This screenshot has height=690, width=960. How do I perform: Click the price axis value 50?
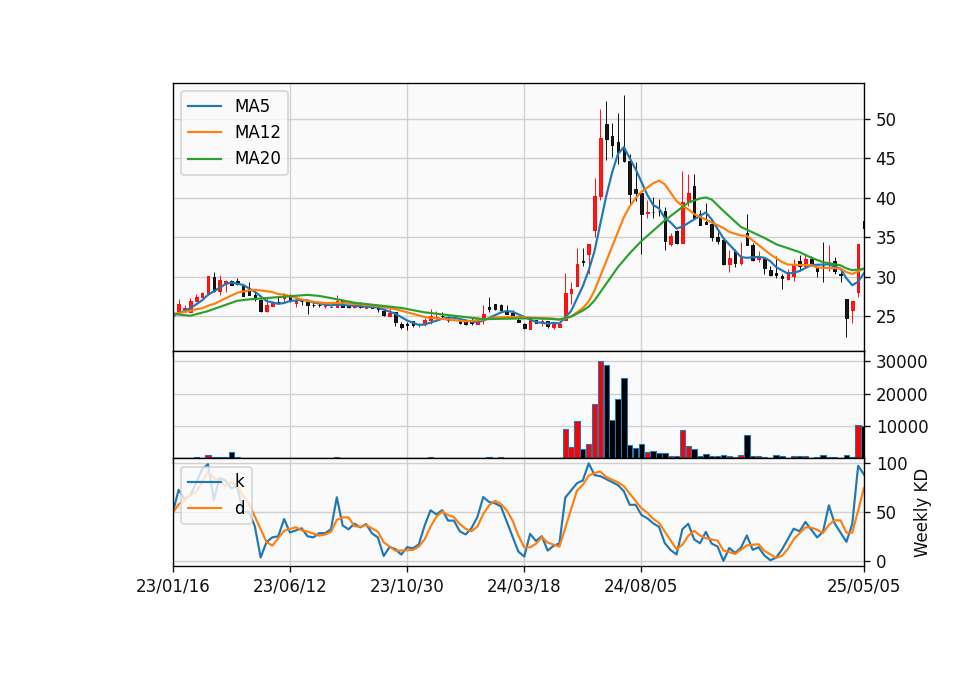click(885, 120)
